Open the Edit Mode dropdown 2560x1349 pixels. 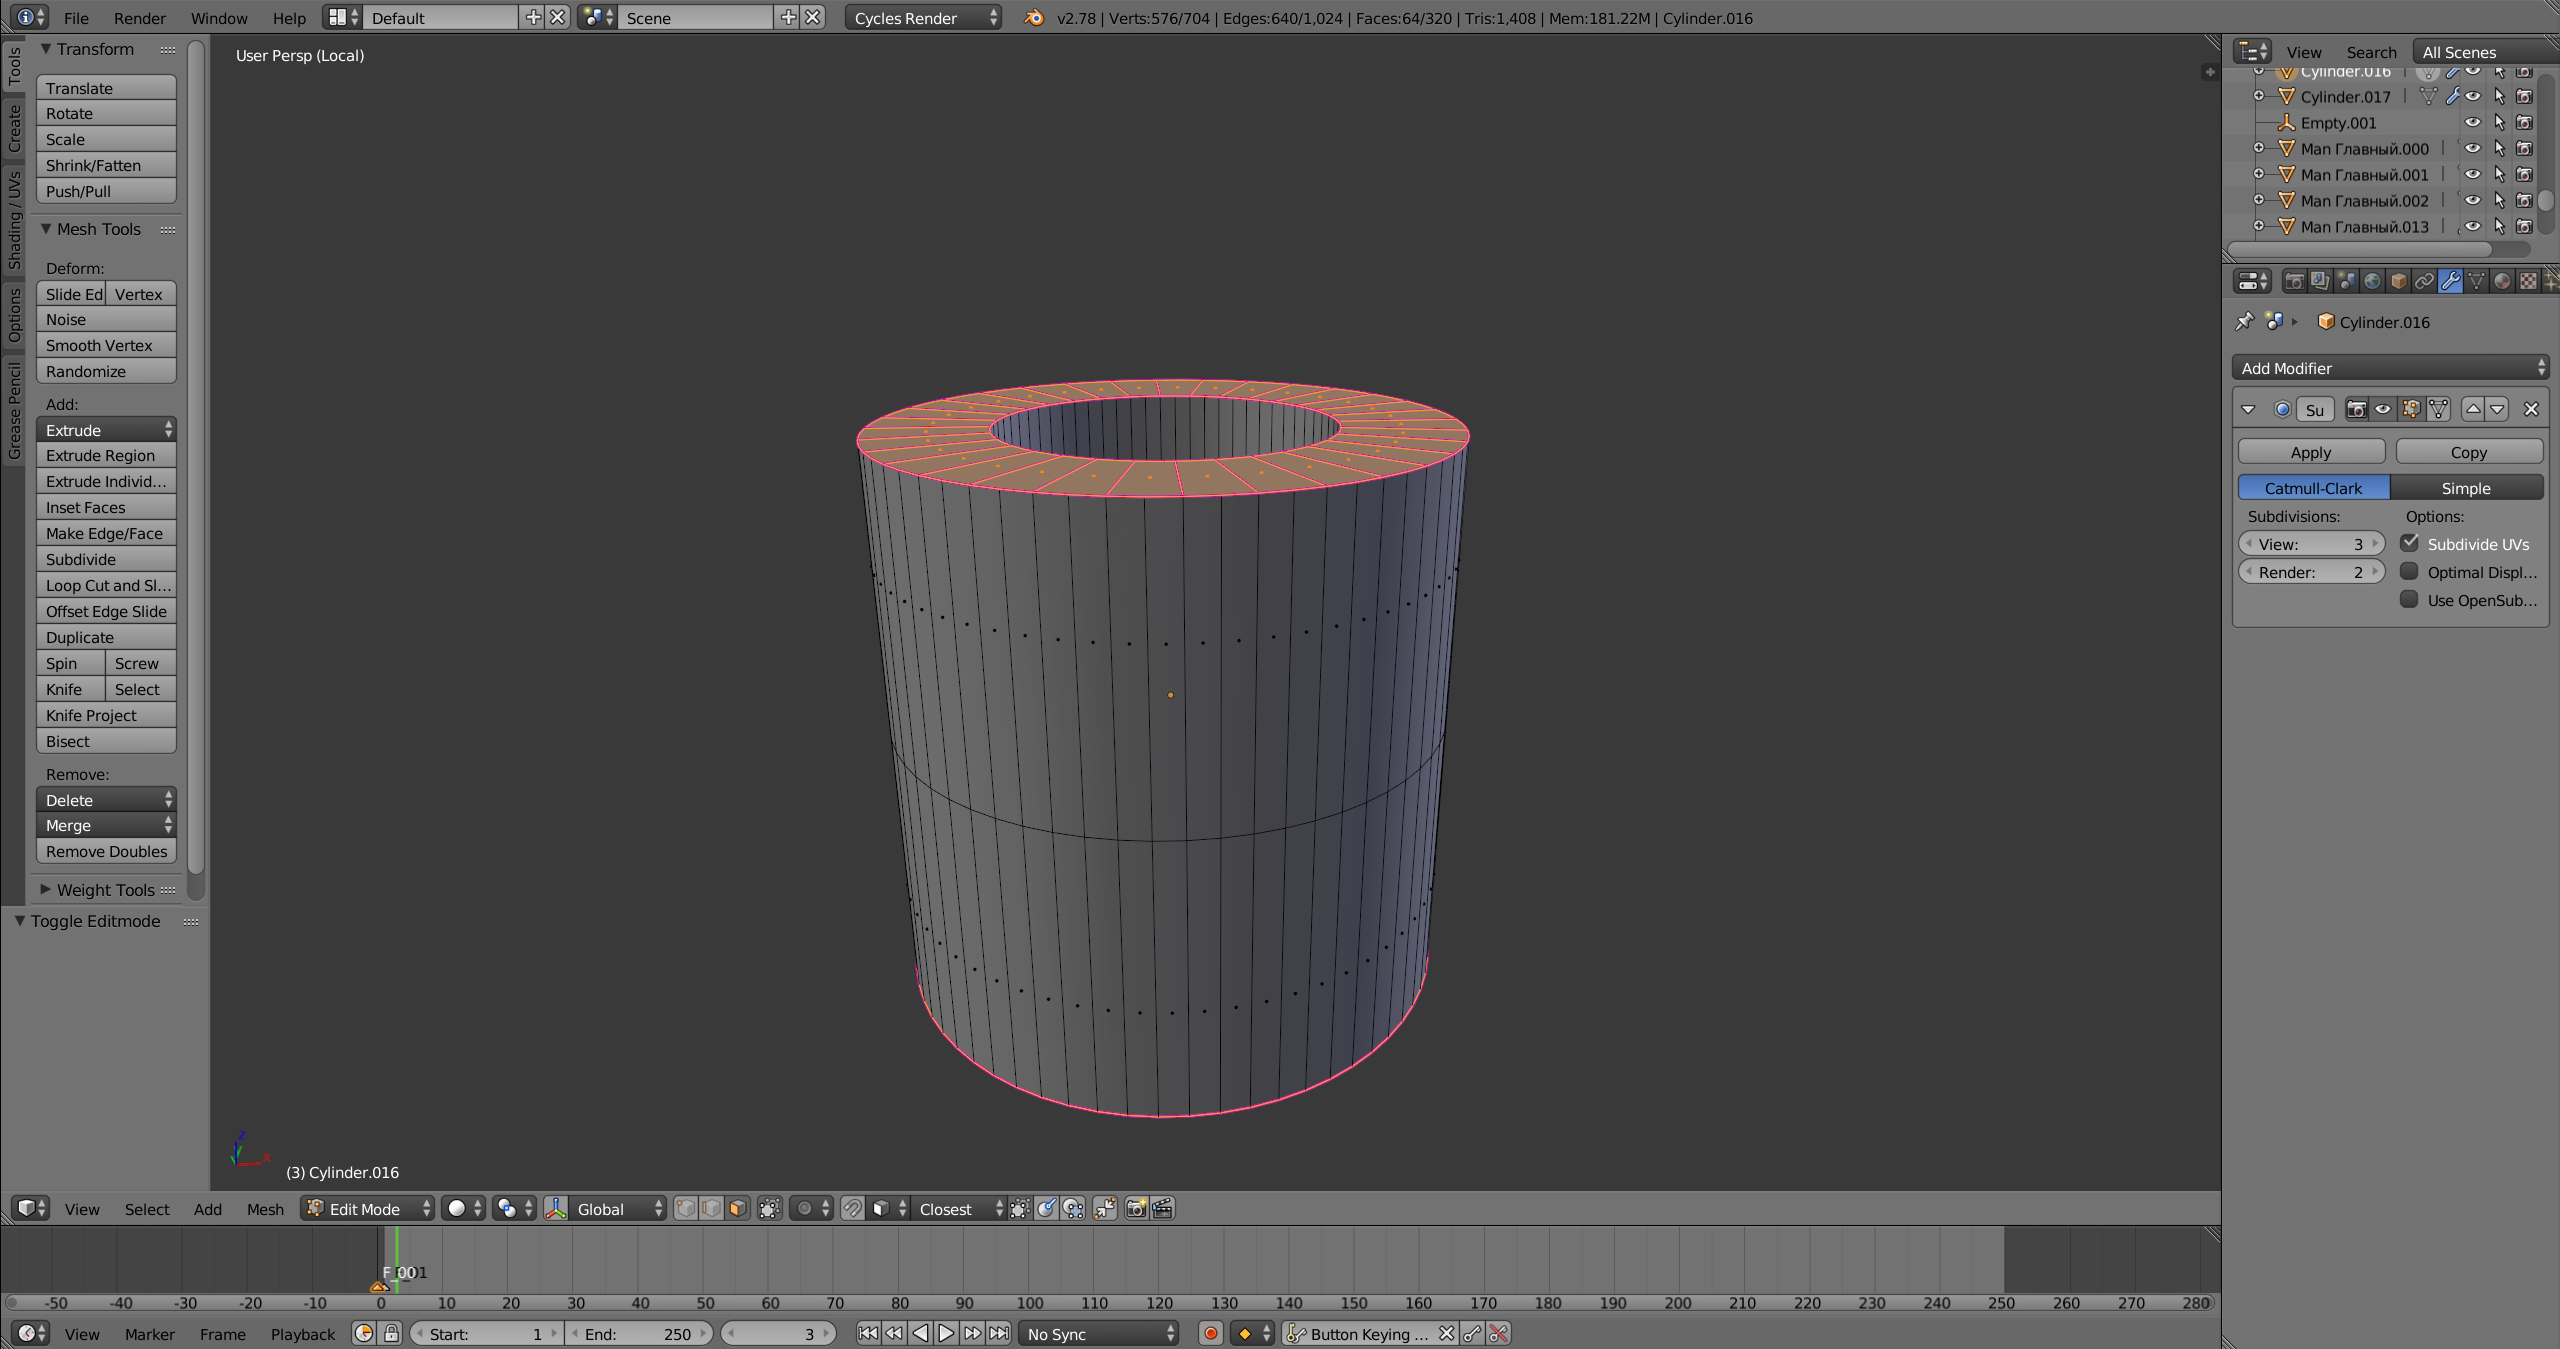[x=368, y=1208]
